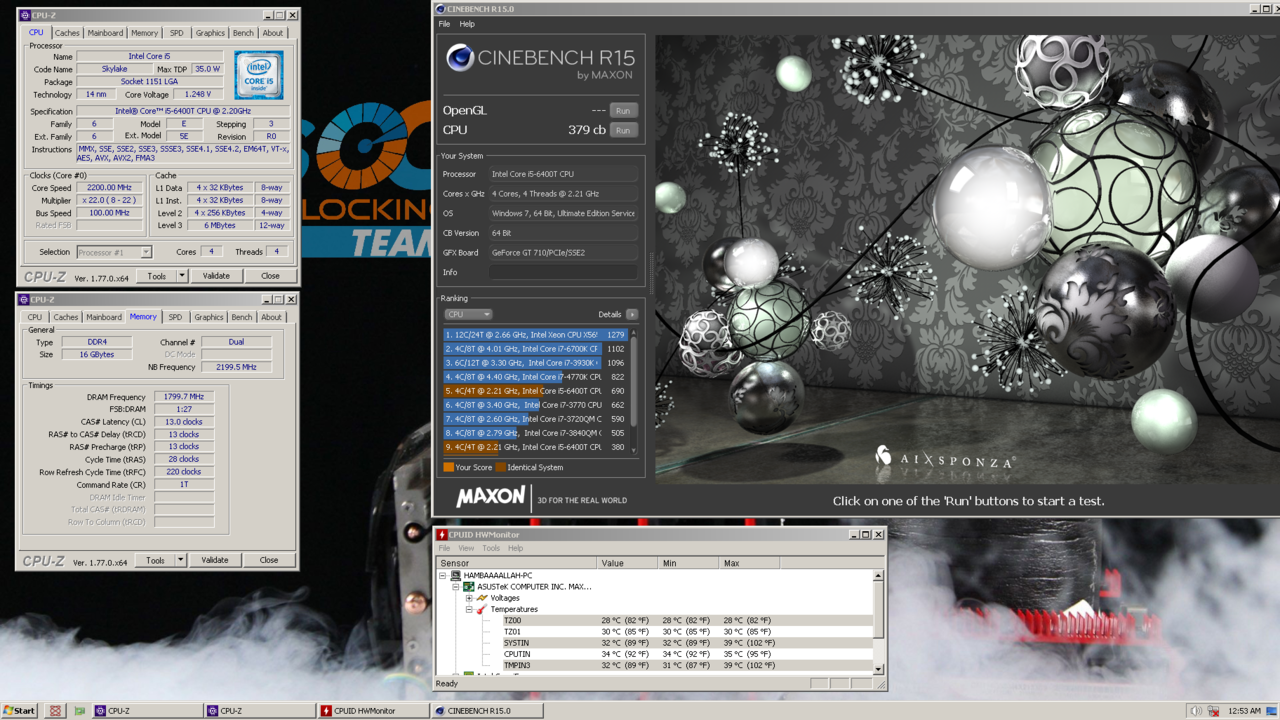Open the View menu in HWMonitor
This screenshot has width=1280, height=720.
pos(466,548)
